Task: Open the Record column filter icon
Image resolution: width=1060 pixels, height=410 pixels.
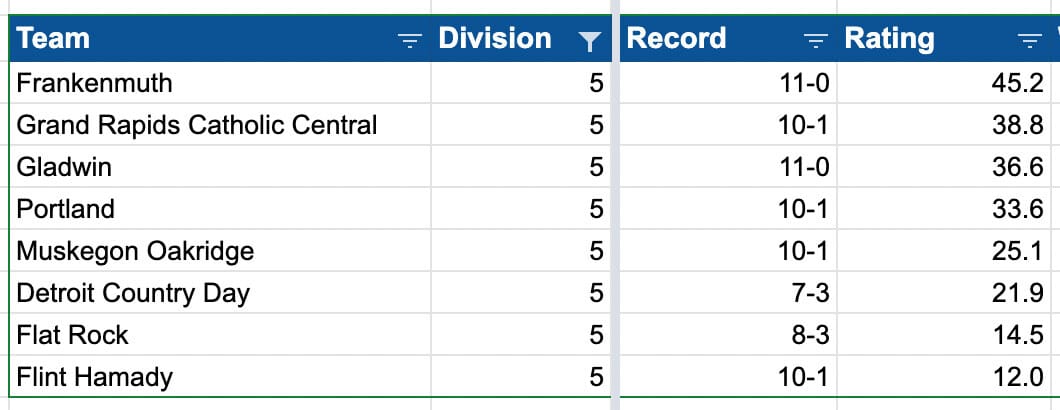Action: (x=816, y=41)
